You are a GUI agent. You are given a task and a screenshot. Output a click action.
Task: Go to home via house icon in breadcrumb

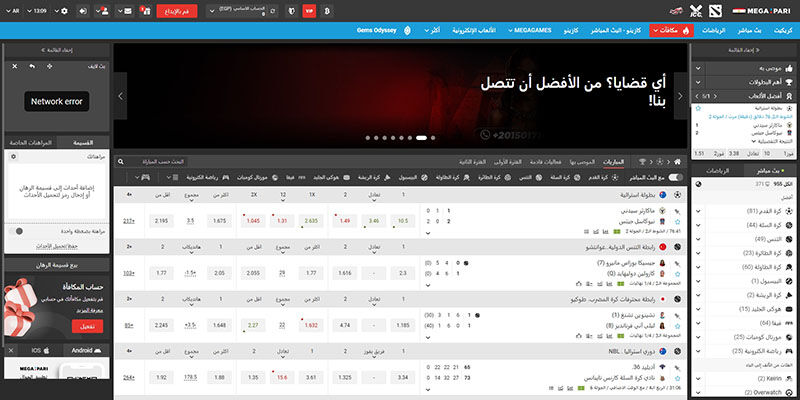click(x=678, y=162)
